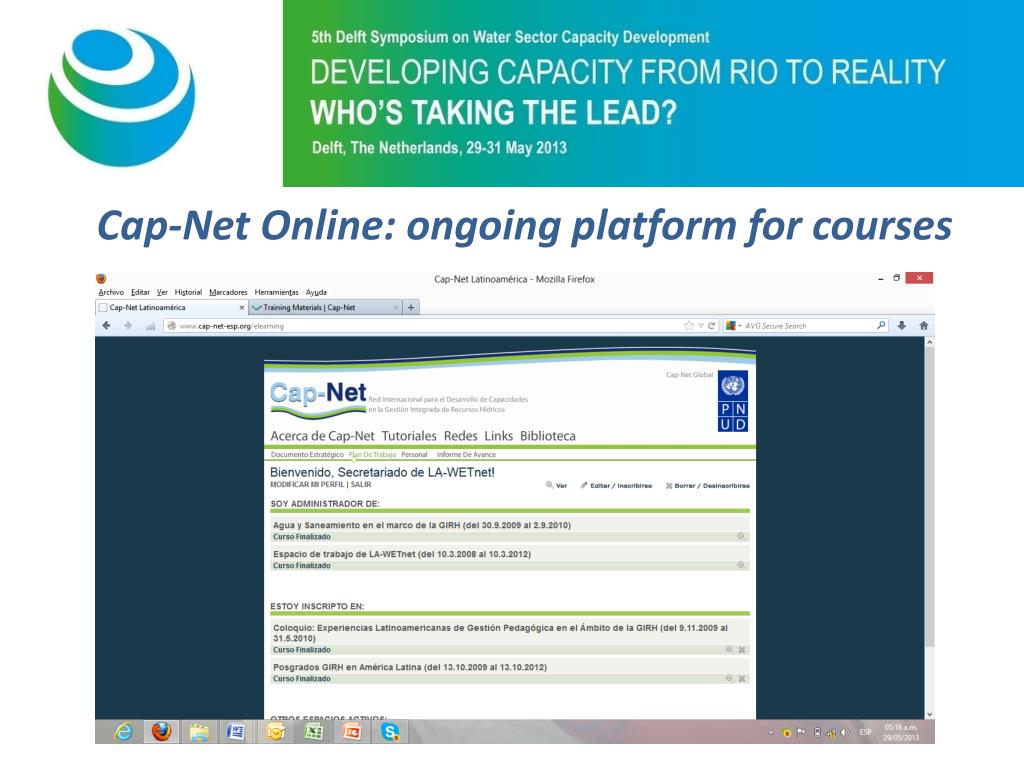Click Informe De Avance submenu link
The image size is (1024, 768).
coord(466,455)
